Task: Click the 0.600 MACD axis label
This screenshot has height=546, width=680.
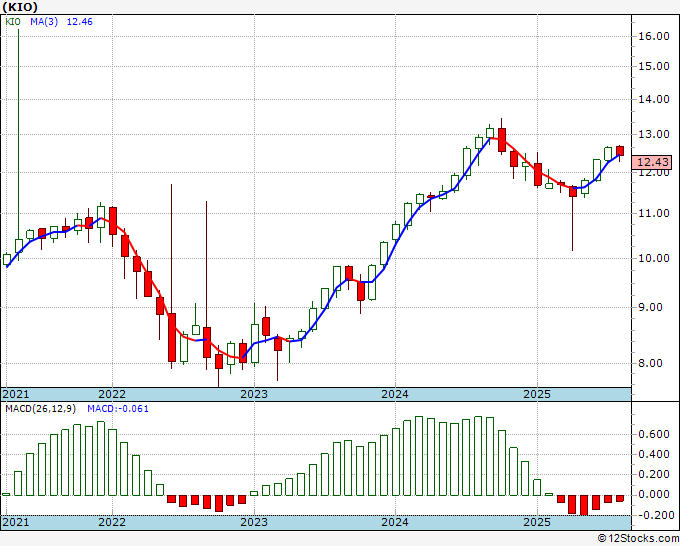Action: pos(654,435)
